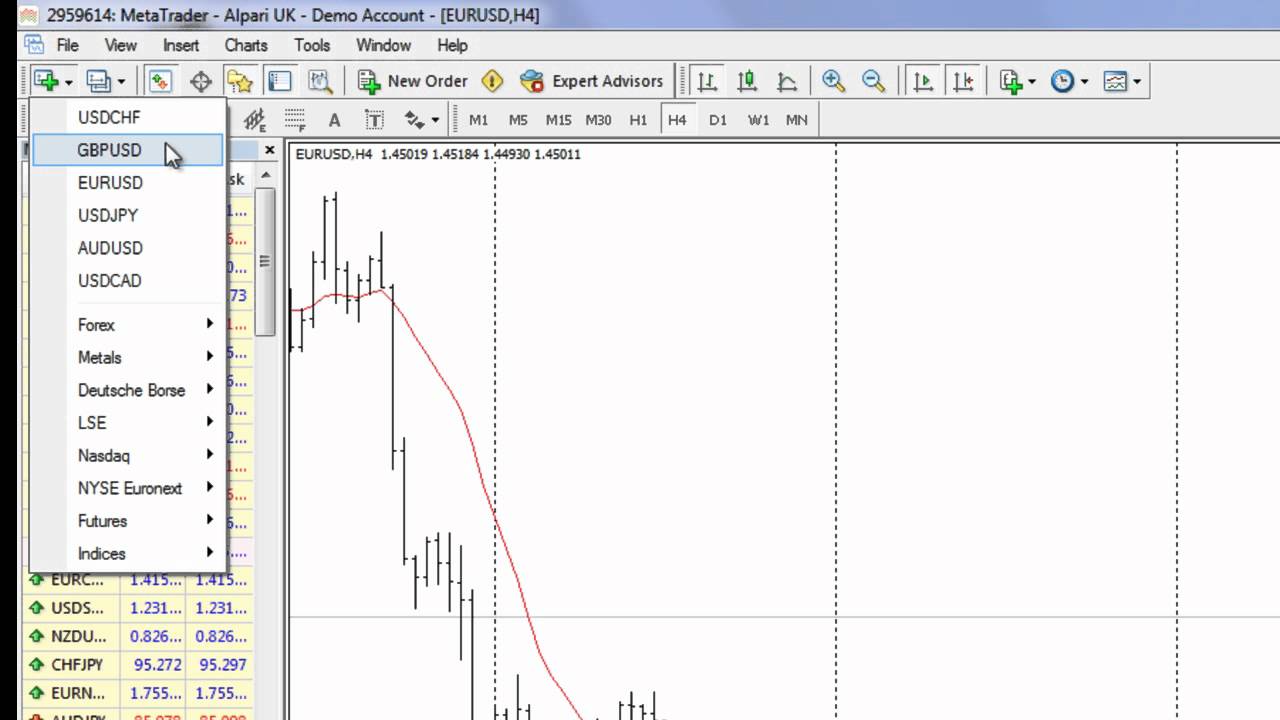Switch to M1 timeframe
The height and width of the screenshot is (720, 1280).
(478, 120)
